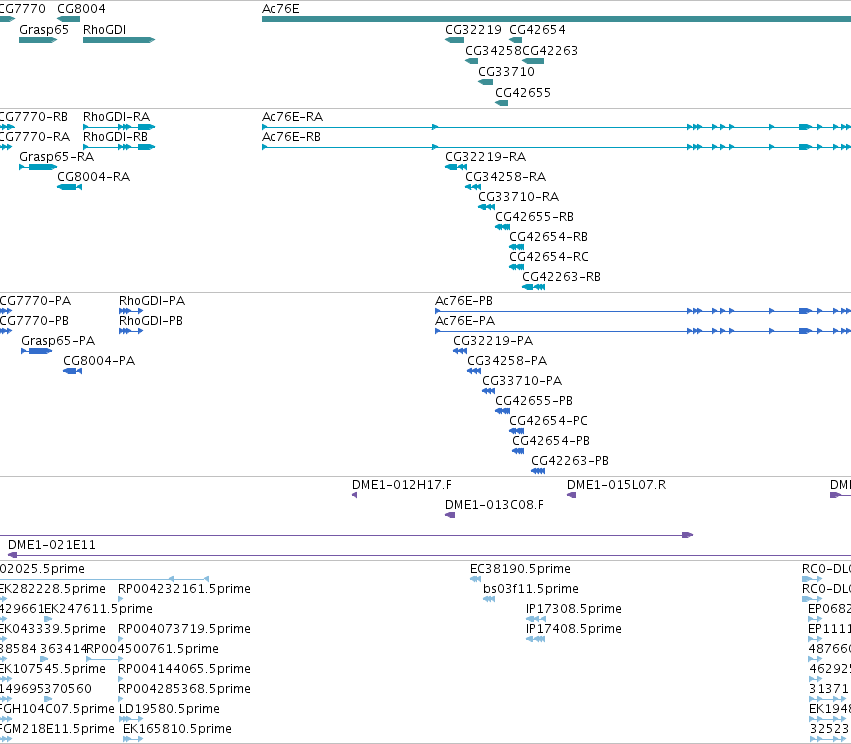Select CDS label CG34258-PA
Viewport: 851px width, 744px height.
click(507, 361)
